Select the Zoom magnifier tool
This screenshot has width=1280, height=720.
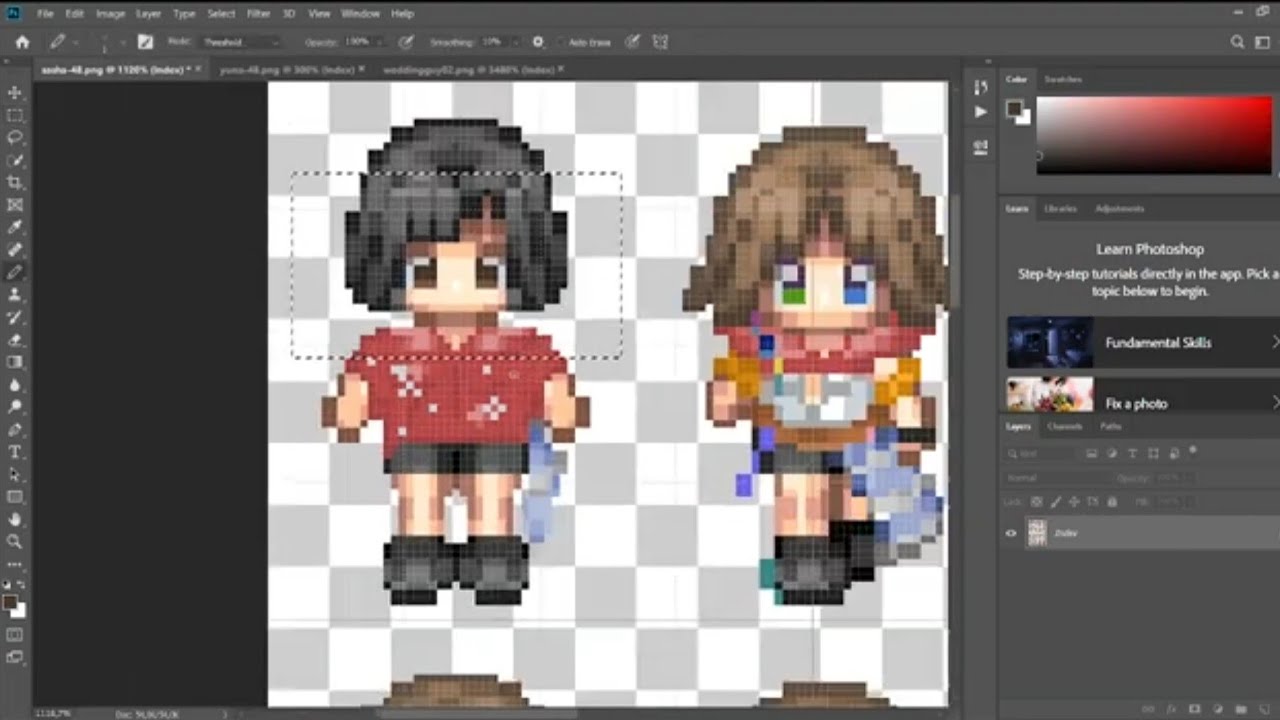[x=15, y=541]
